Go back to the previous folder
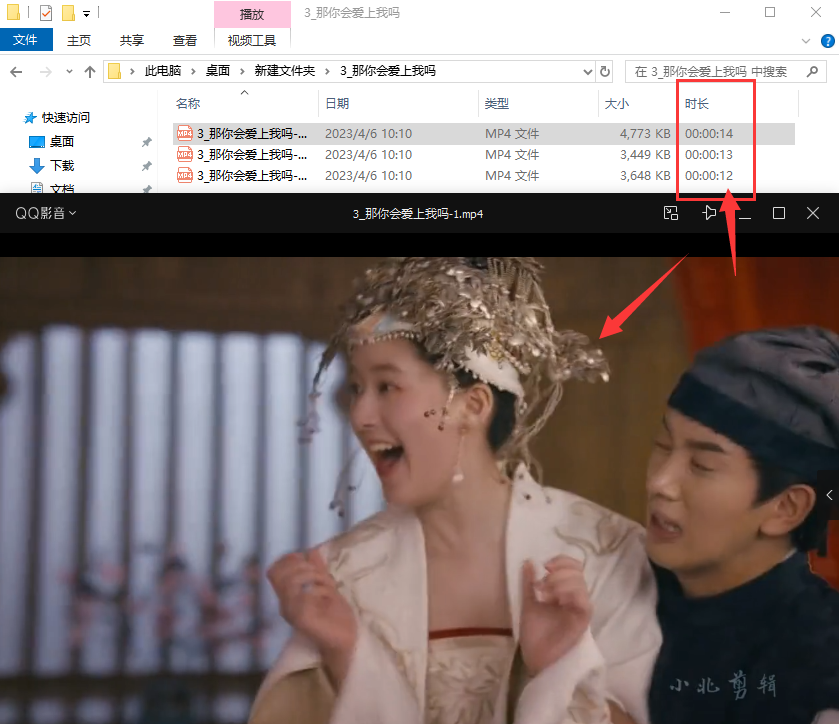Screen dimensions: 839x724 pos(16,72)
